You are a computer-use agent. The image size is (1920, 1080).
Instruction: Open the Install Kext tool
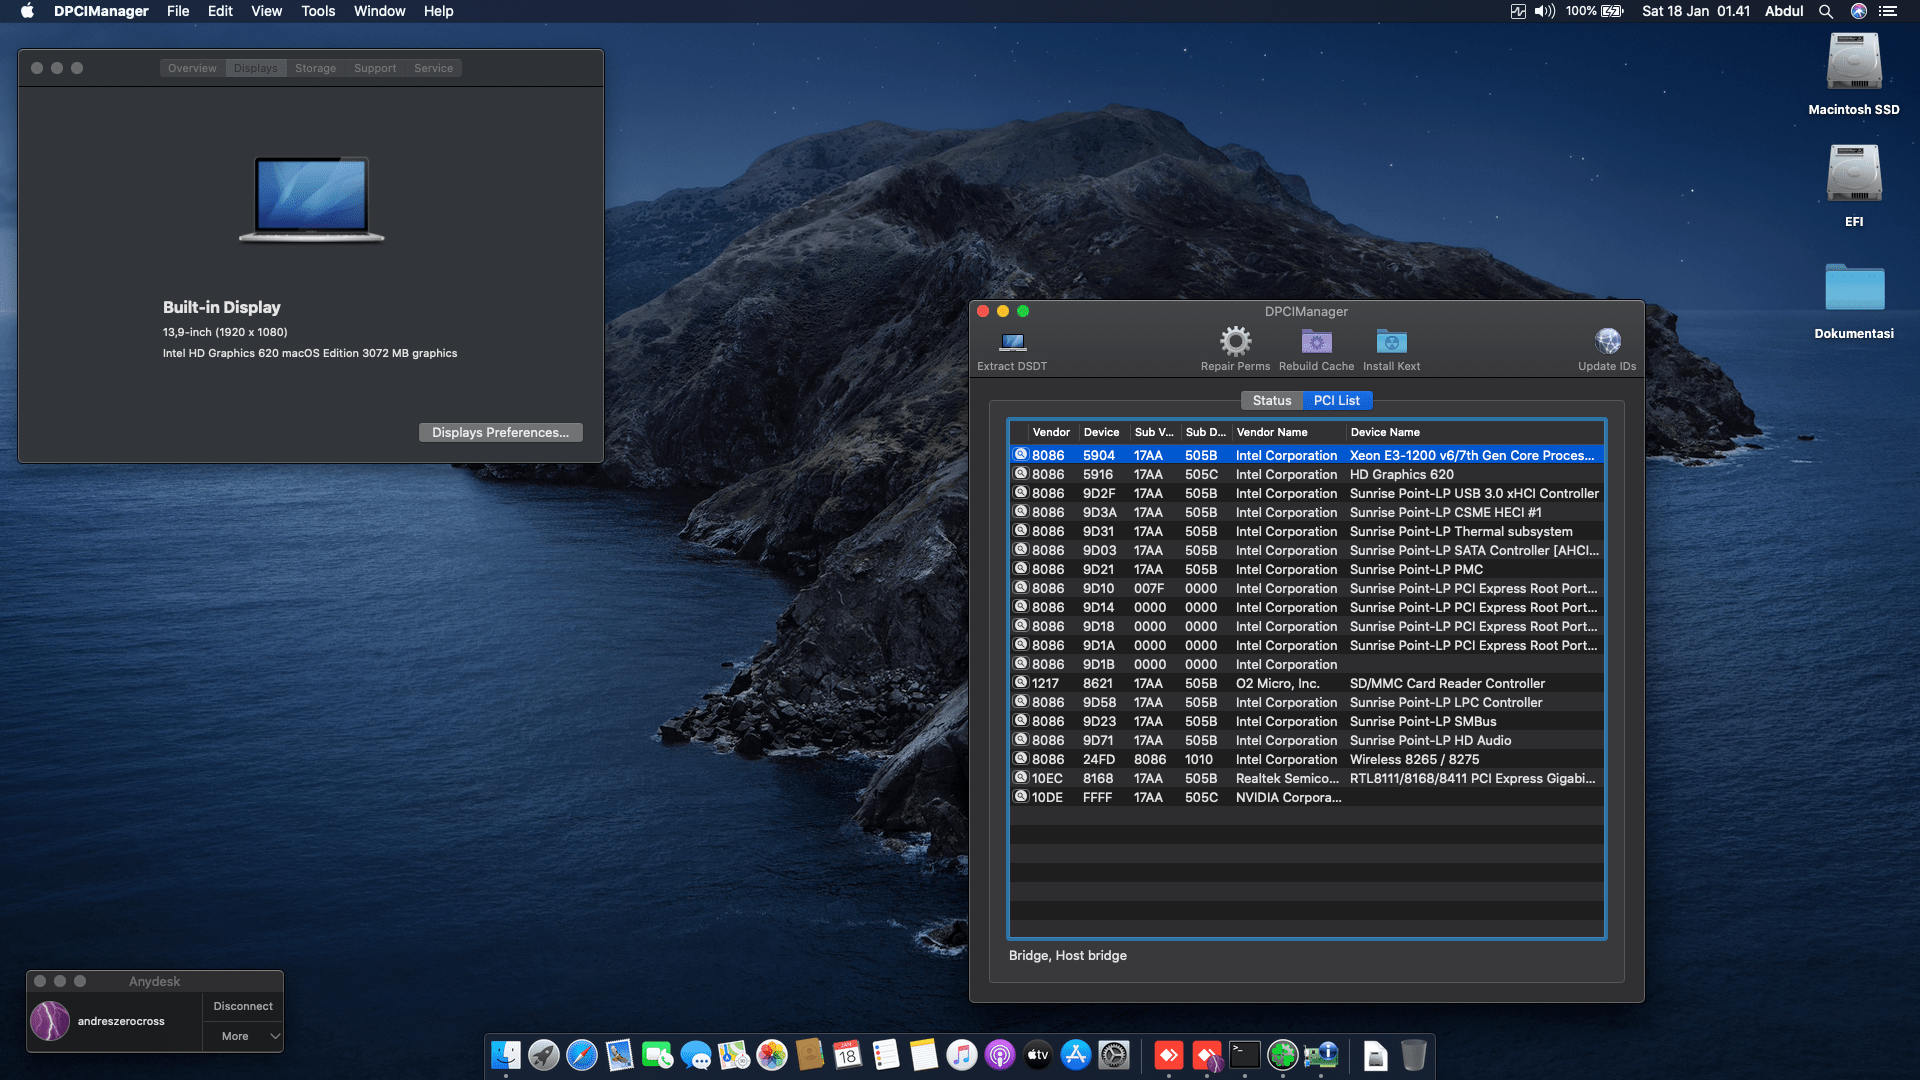coord(1391,342)
